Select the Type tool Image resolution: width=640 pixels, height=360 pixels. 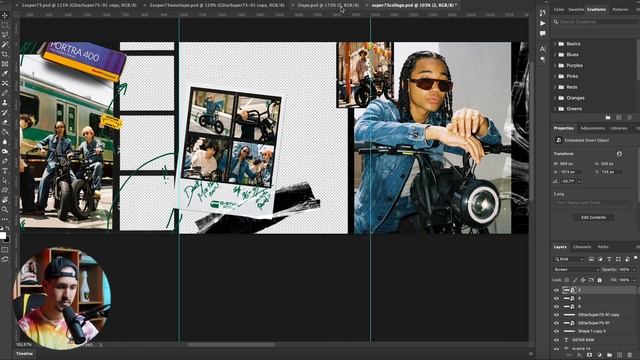tap(5, 171)
